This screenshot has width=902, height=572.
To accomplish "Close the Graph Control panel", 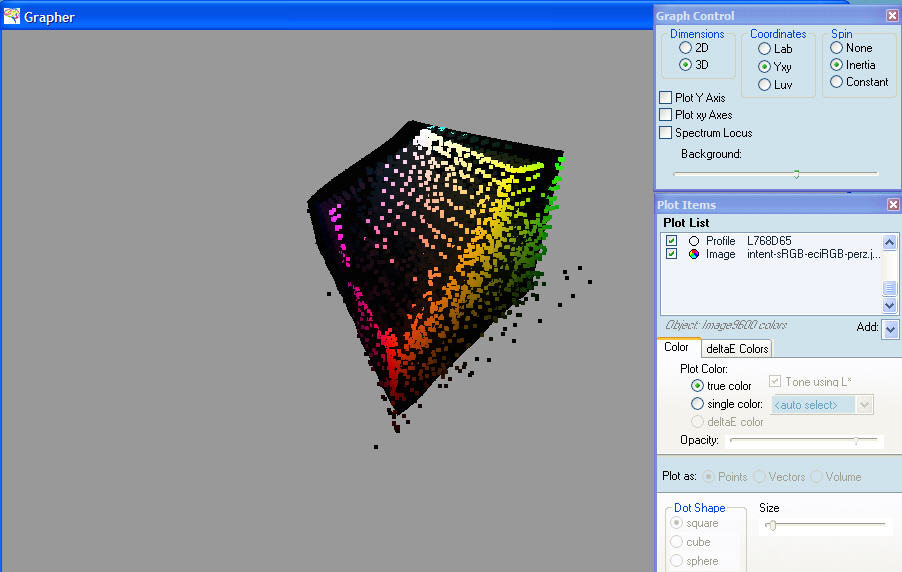I will [892, 15].
